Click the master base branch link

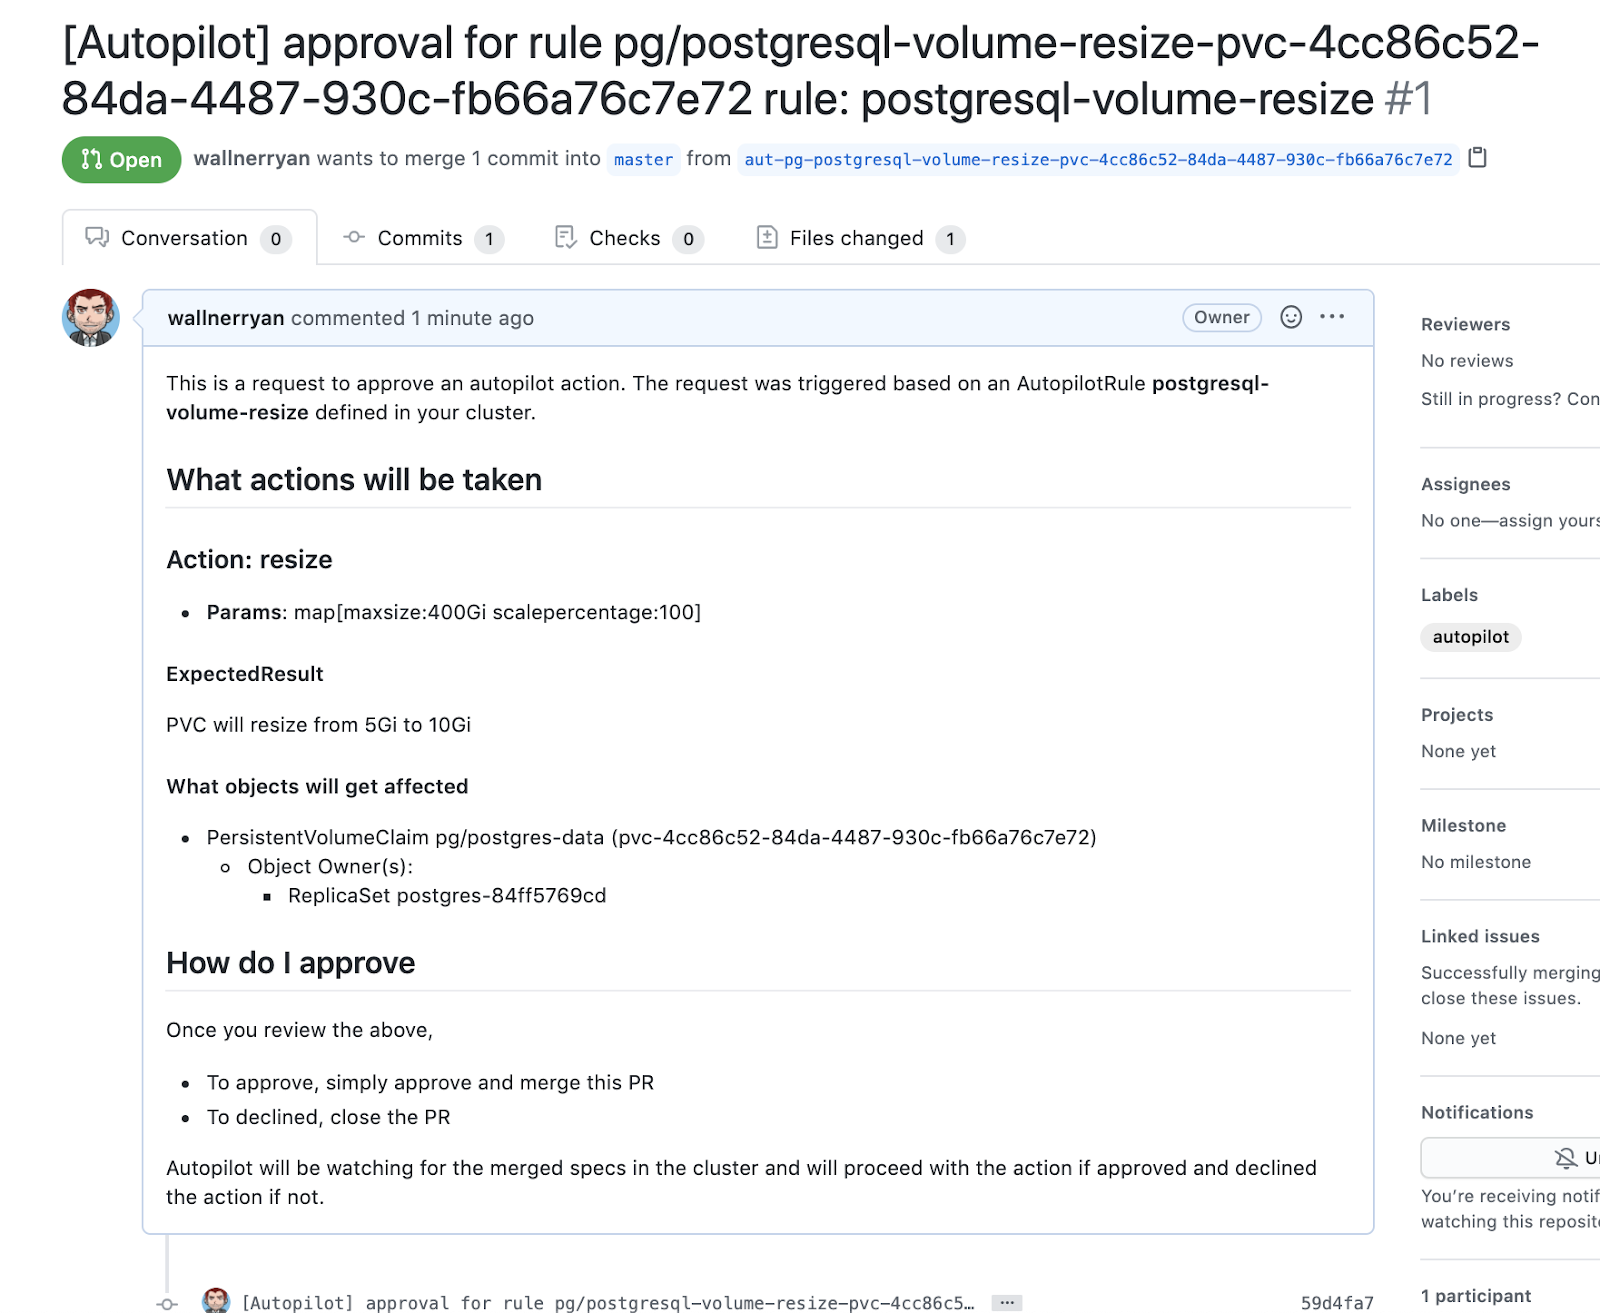pyautogui.click(x=643, y=159)
